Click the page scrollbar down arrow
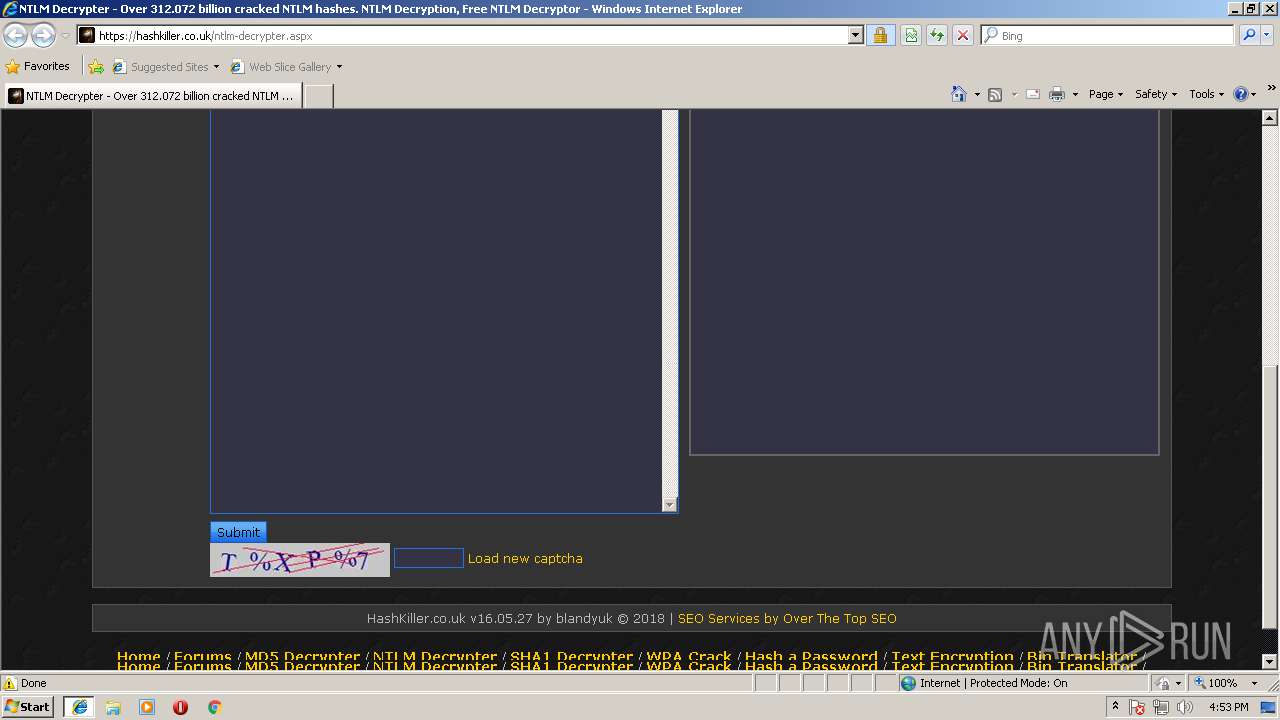 1270,661
